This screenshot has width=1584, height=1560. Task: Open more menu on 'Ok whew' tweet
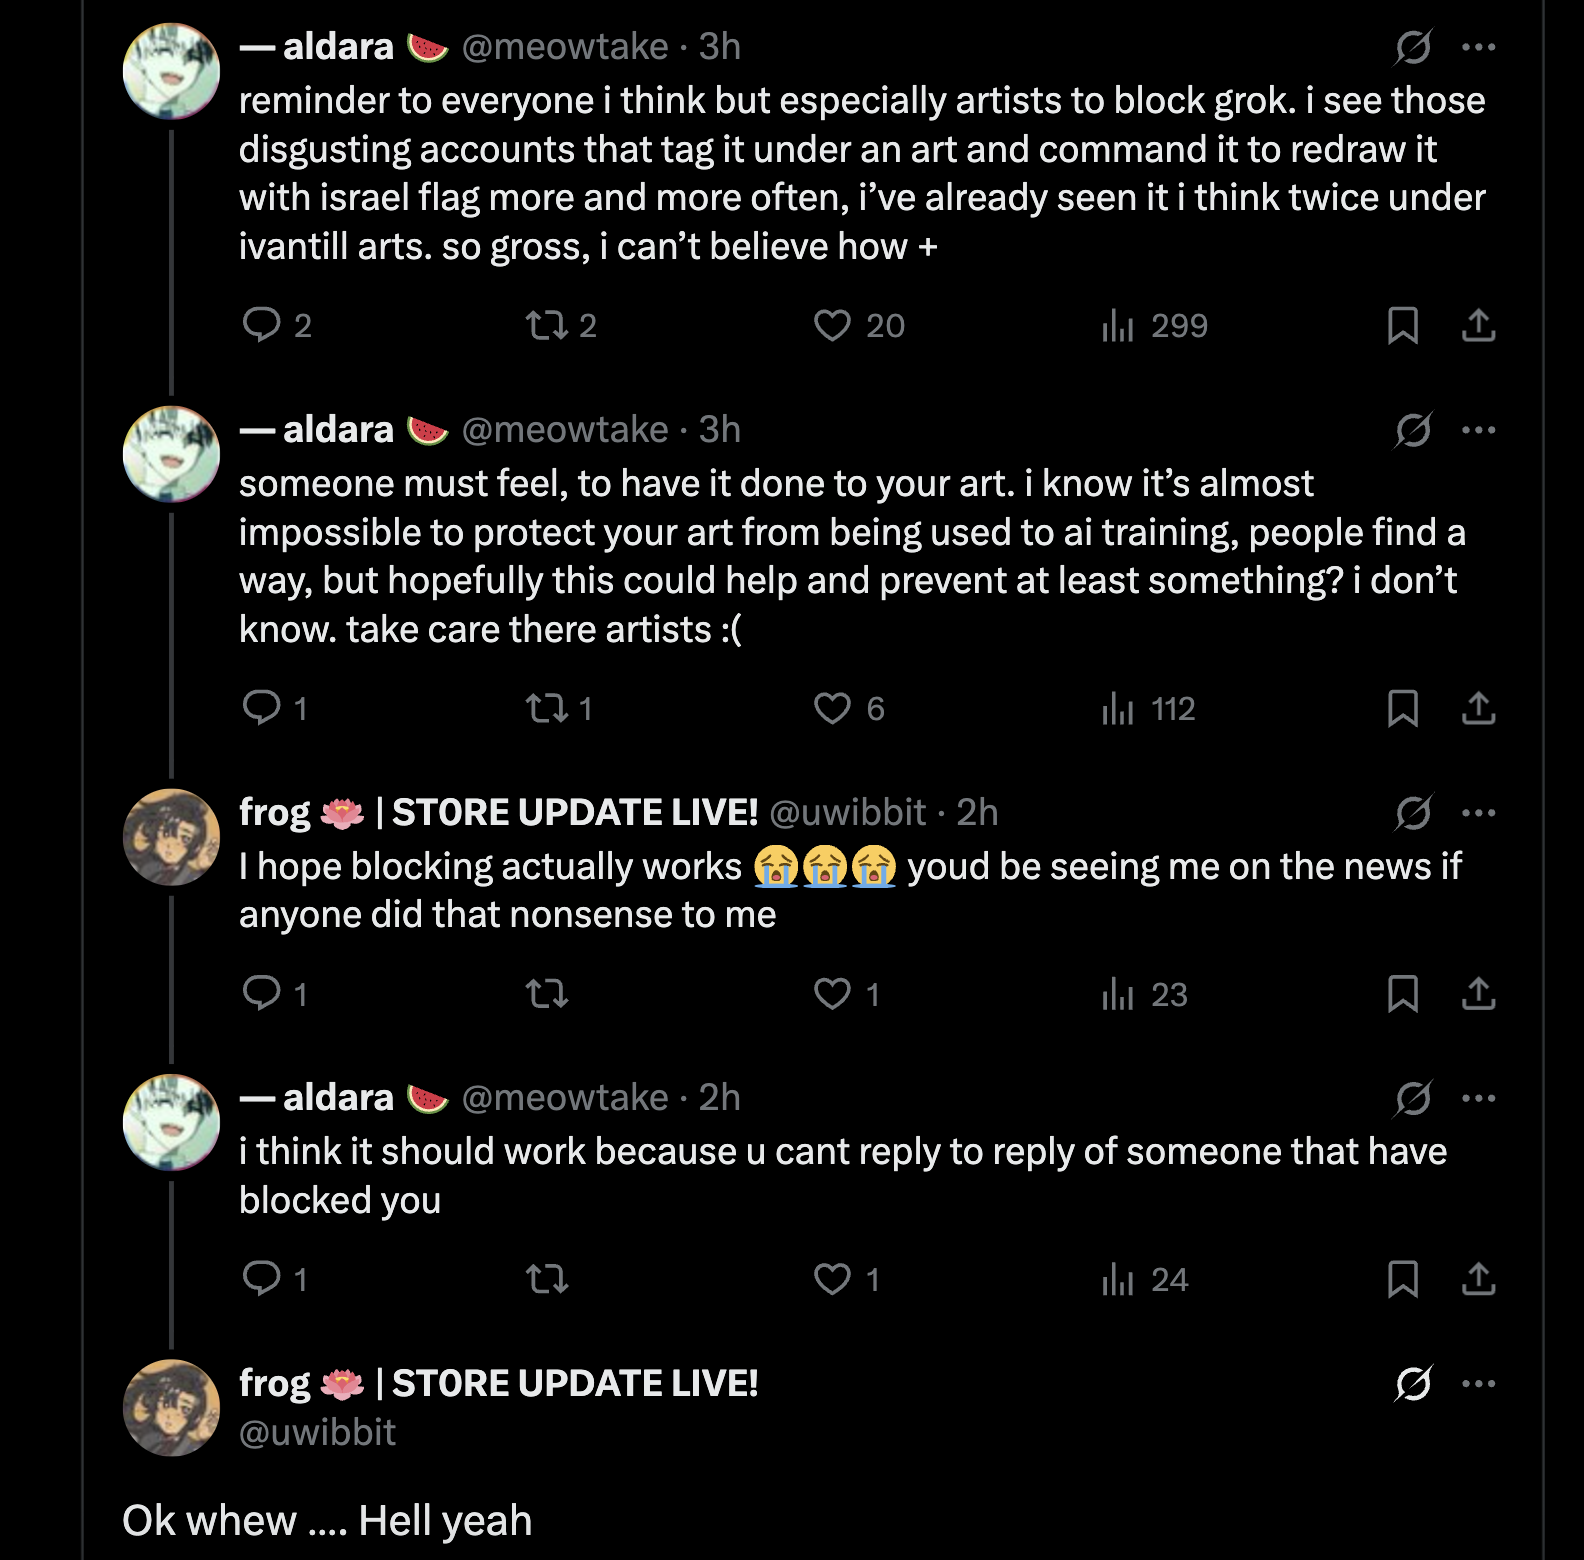[1478, 1384]
